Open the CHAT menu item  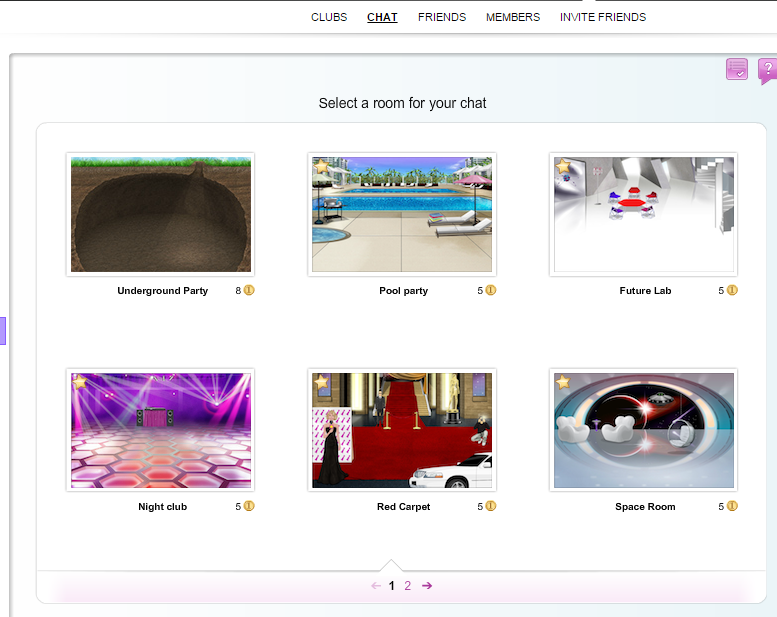pyautogui.click(x=382, y=17)
